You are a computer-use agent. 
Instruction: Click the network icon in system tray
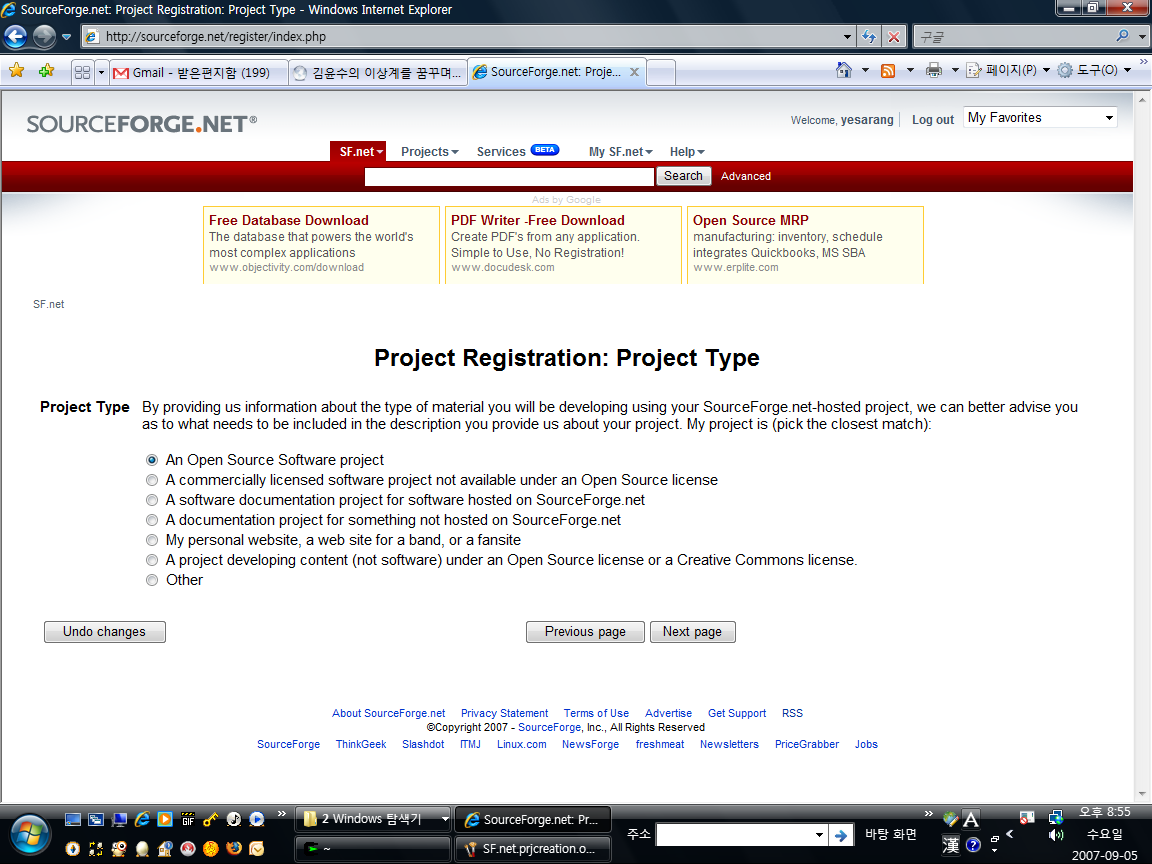click(1056, 818)
